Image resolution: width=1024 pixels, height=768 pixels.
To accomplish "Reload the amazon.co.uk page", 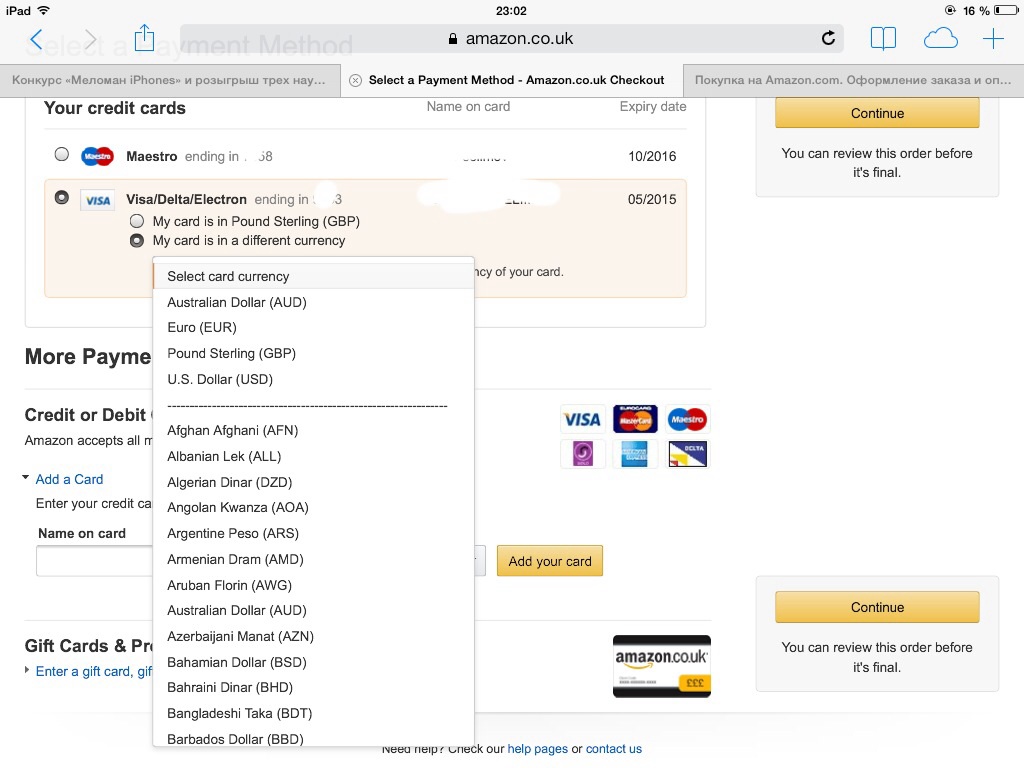I will (828, 39).
